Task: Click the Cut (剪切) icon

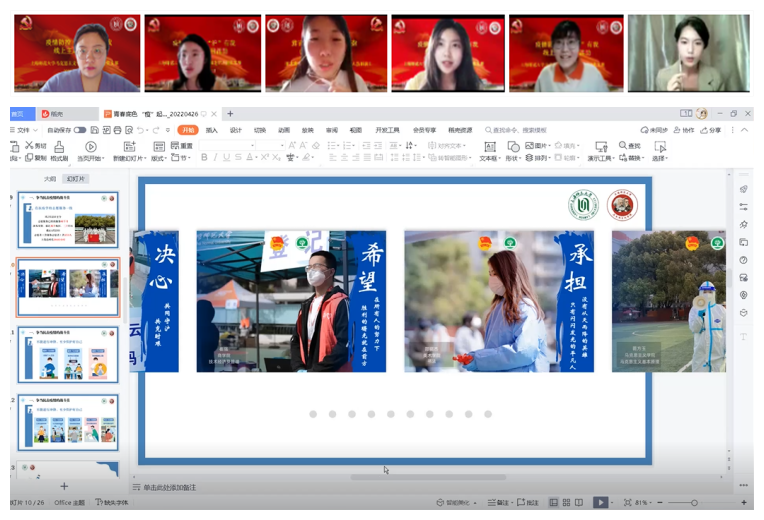Action: 35,146
